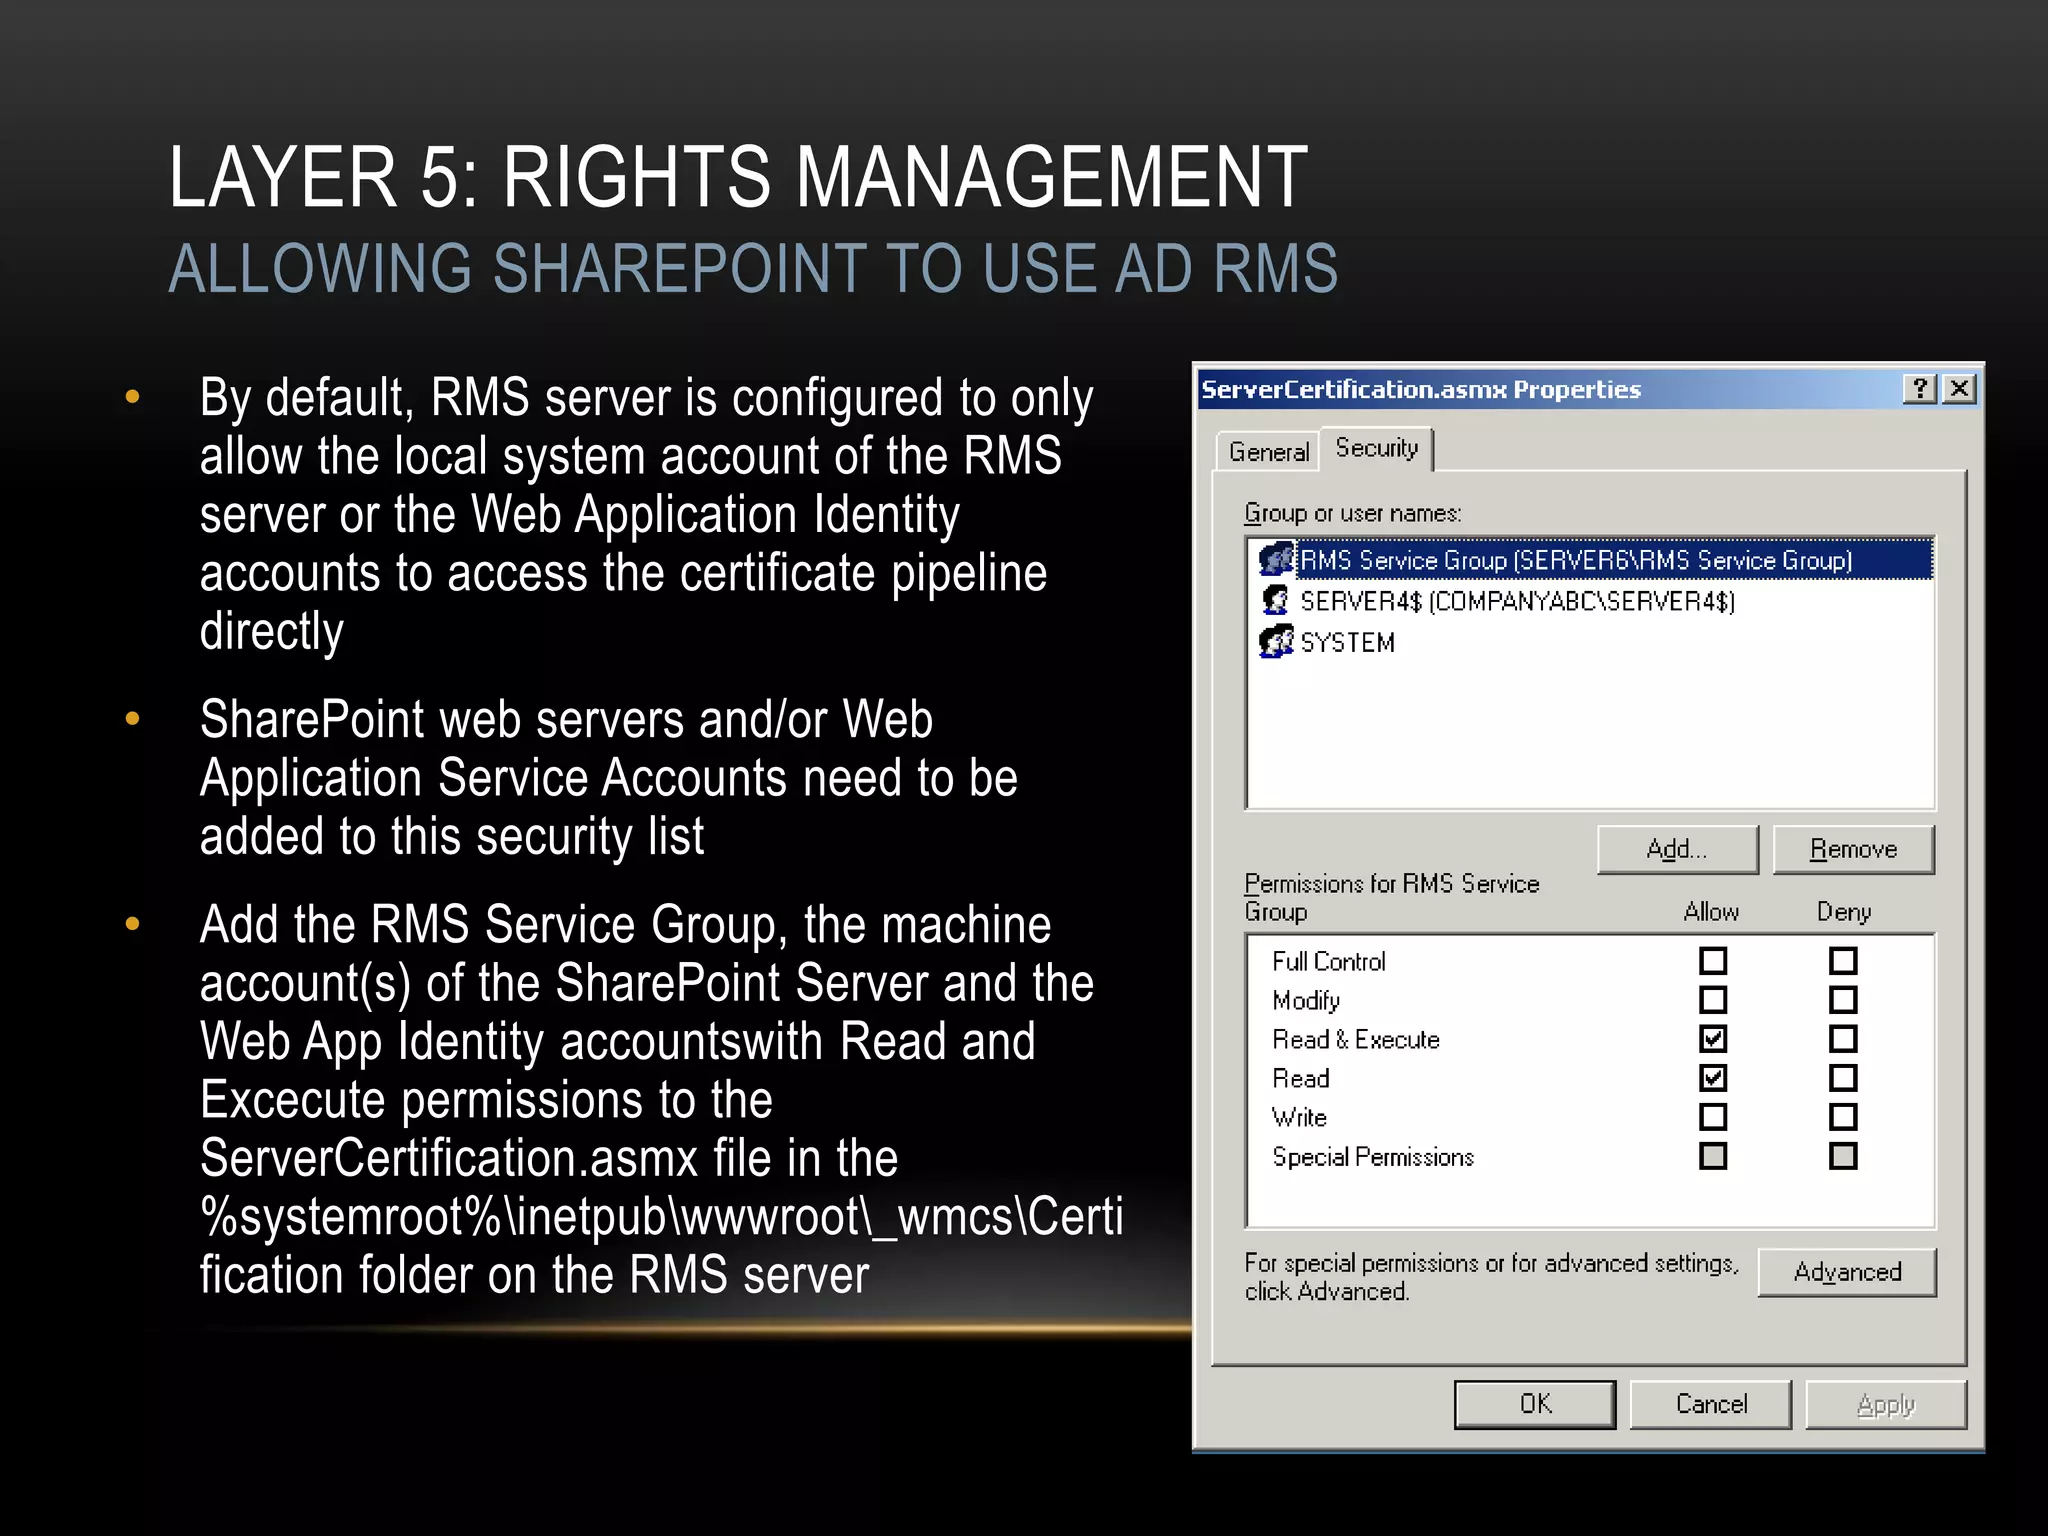Toggle Deny for Special Permissions
This screenshot has height=1536, width=2048.
coord(1843,1156)
